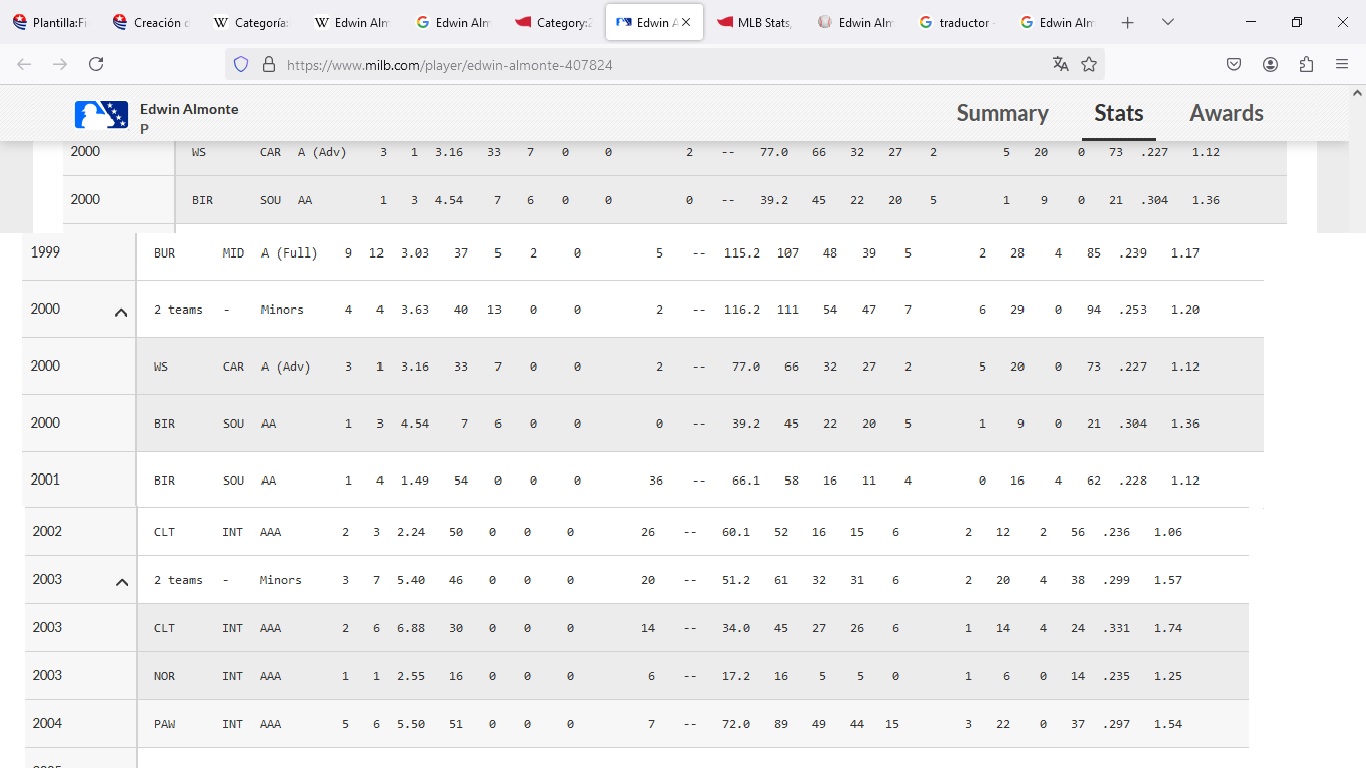Click the translate page icon

(x=1061, y=64)
